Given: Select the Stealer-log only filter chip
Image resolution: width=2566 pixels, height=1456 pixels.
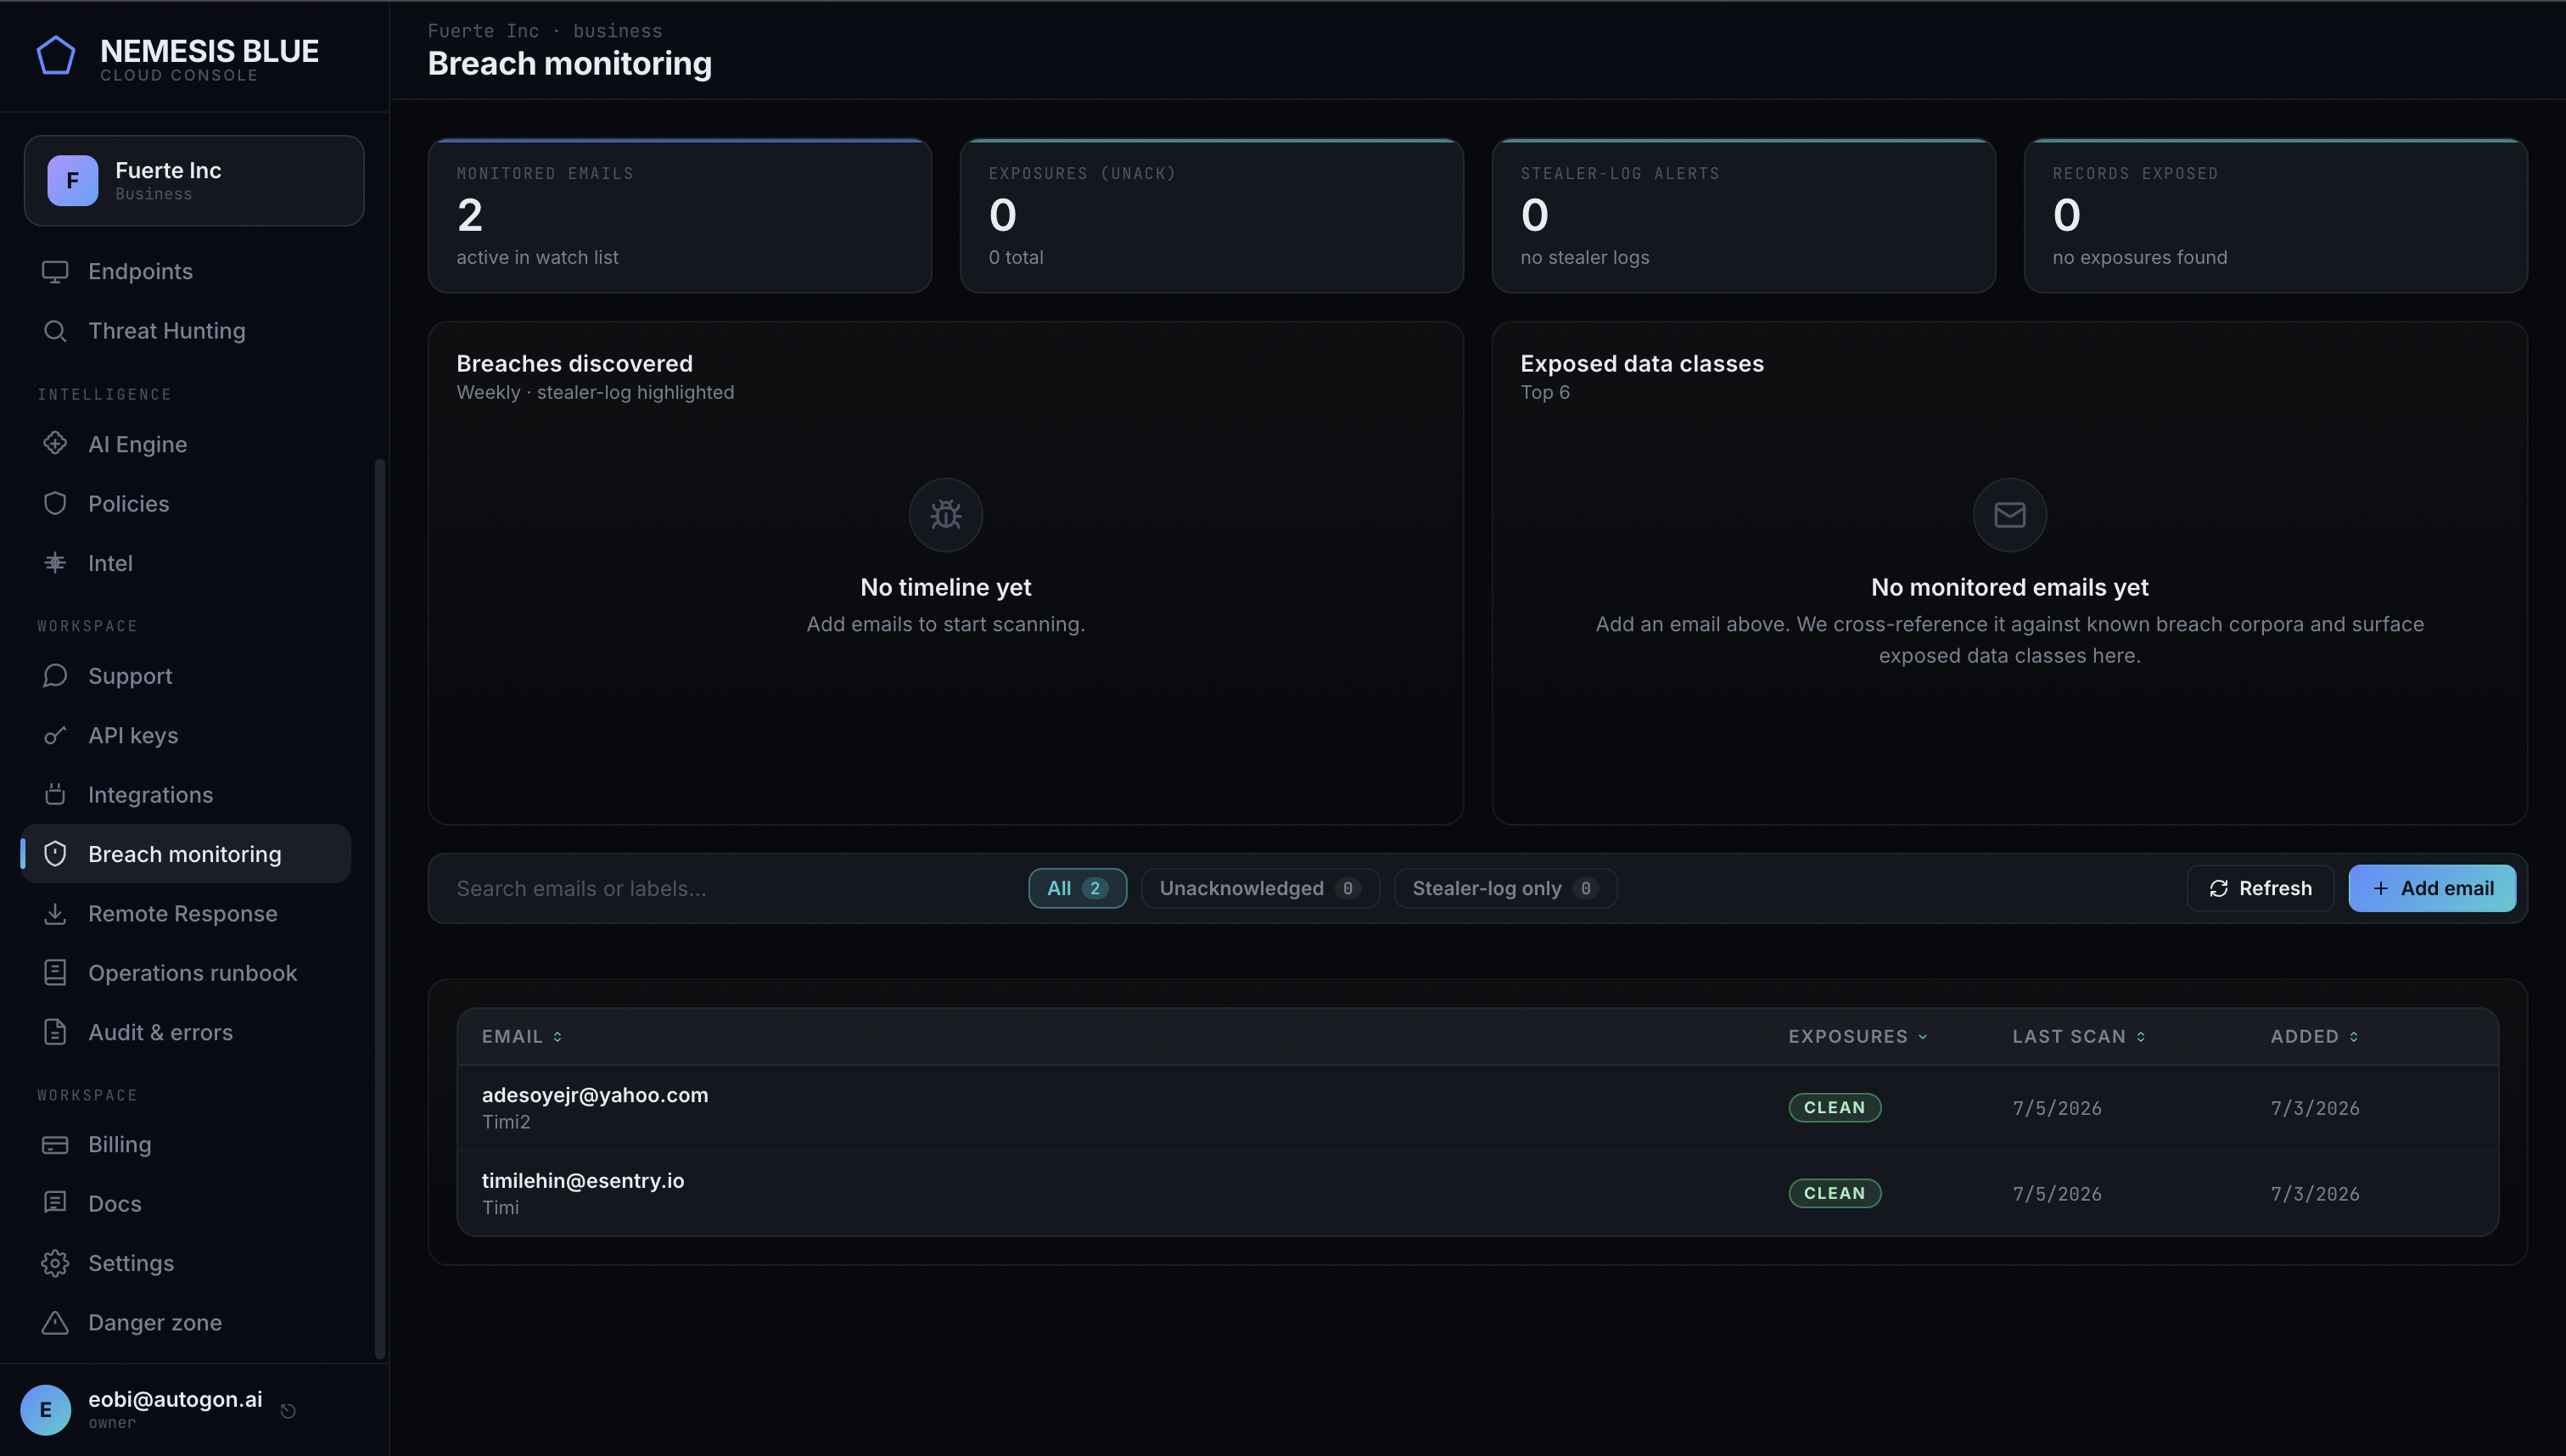Looking at the screenshot, I should click(1505, 888).
